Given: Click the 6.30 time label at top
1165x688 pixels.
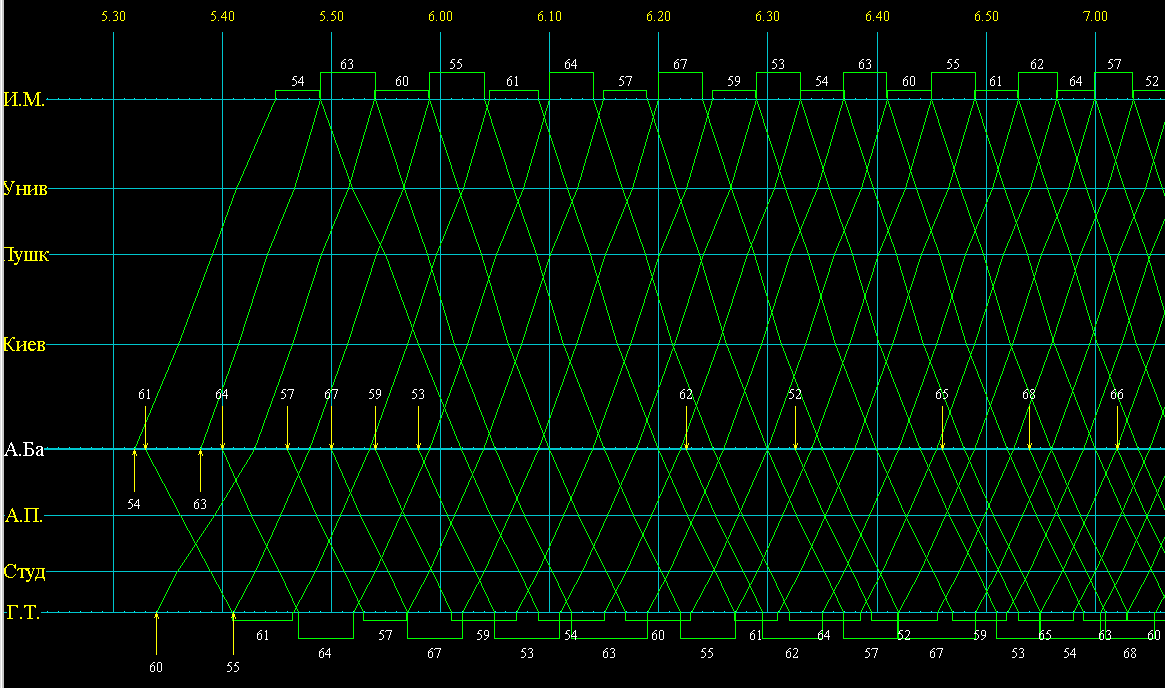Looking at the screenshot, I should point(767,16).
